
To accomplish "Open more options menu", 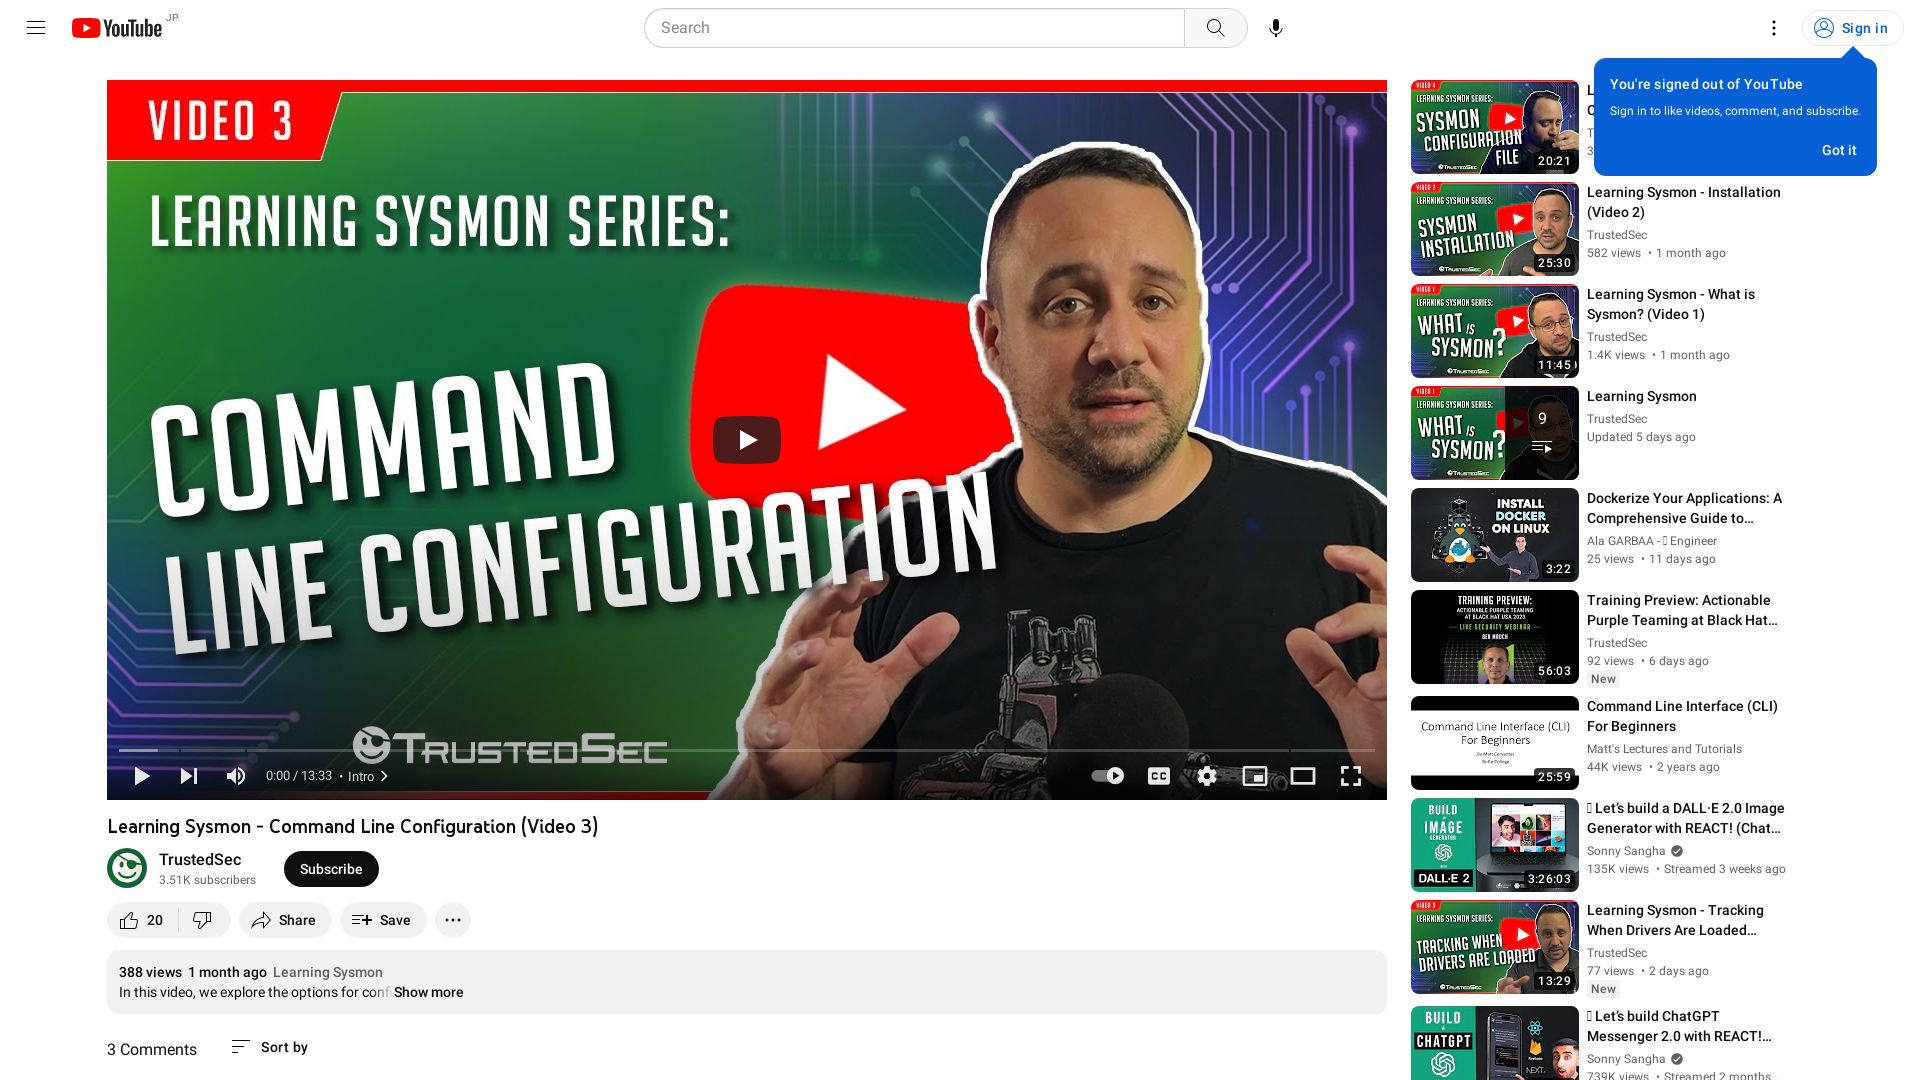I will pyautogui.click(x=454, y=919).
